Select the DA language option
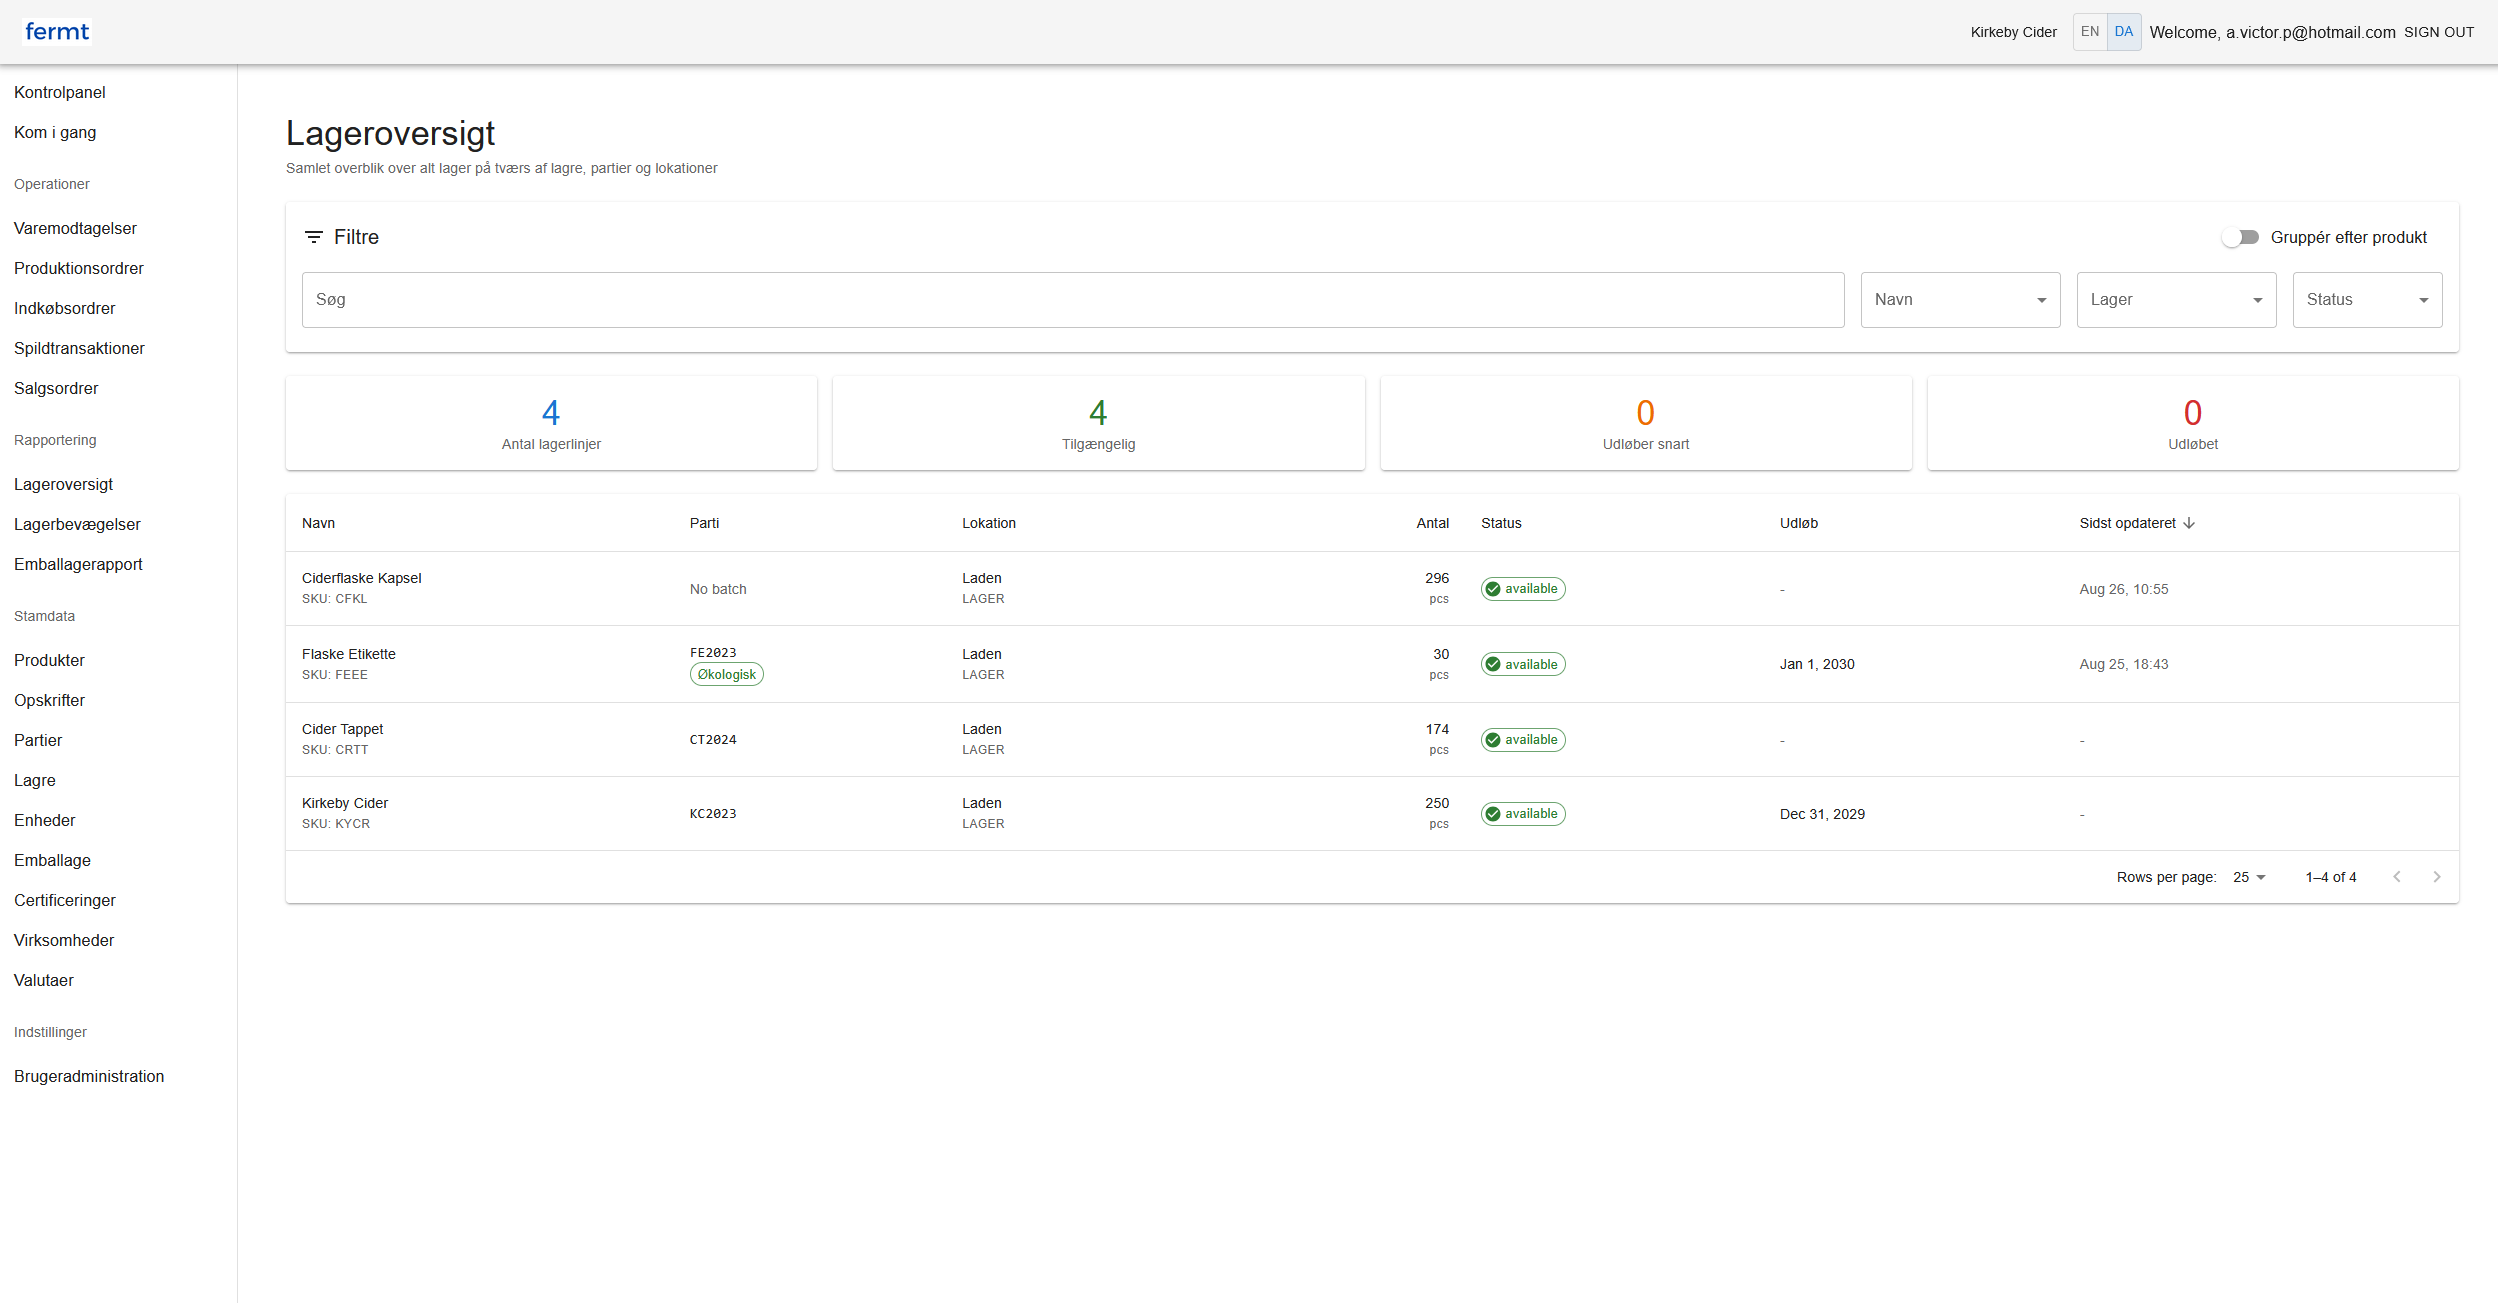This screenshot has width=2498, height=1303. point(2124,32)
